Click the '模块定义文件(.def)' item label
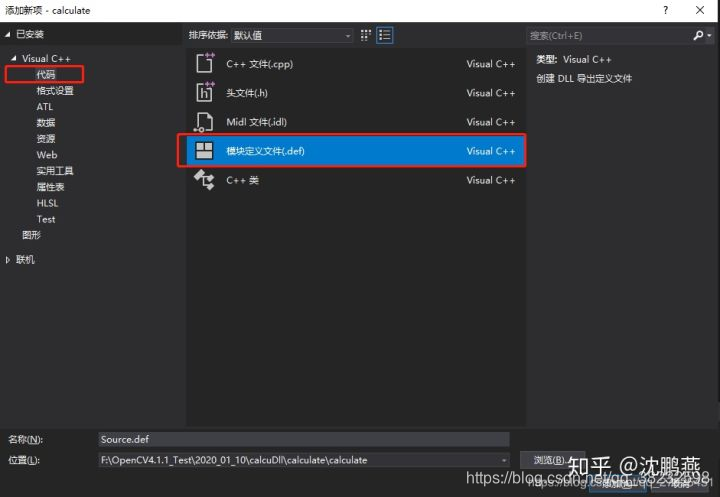The width and height of the screenshot is (720, 497). click(x=265, y=151)
